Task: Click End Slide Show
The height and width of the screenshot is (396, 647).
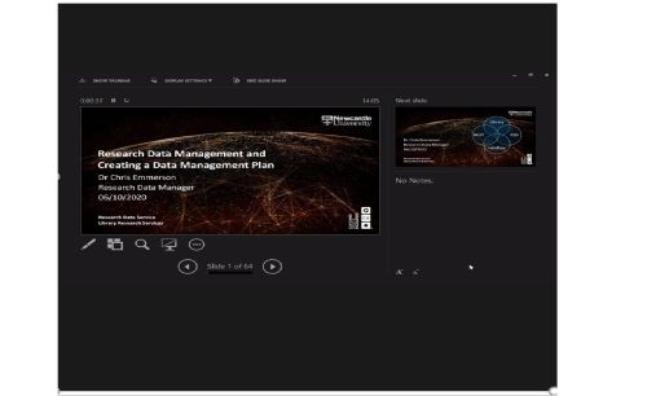Action: (260, 80)
